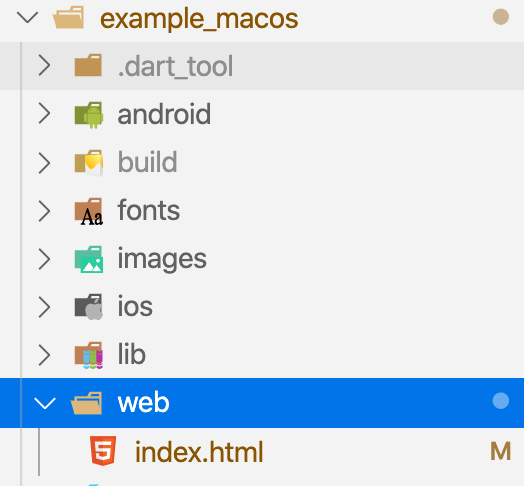524x486 pixels.
Task: Select the images folder label
Action: coord(162,259)
